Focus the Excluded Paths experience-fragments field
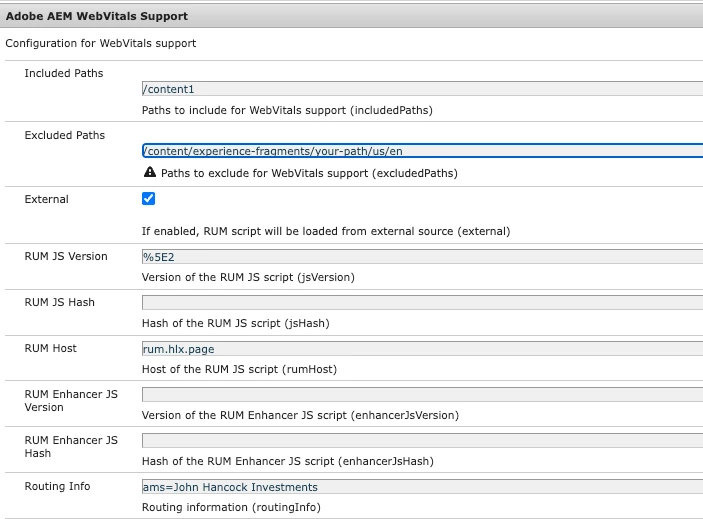This screenshot has width=703, height=519. (x=422, y=151)
